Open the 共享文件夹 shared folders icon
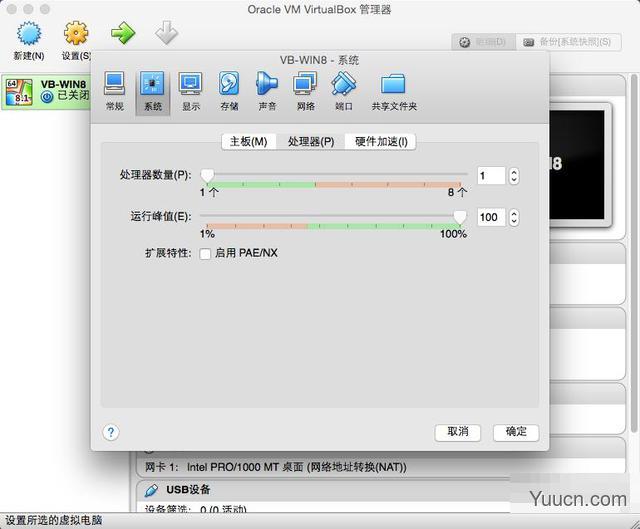The height and width of the screenshot is (529, 640). coord(393,84)
